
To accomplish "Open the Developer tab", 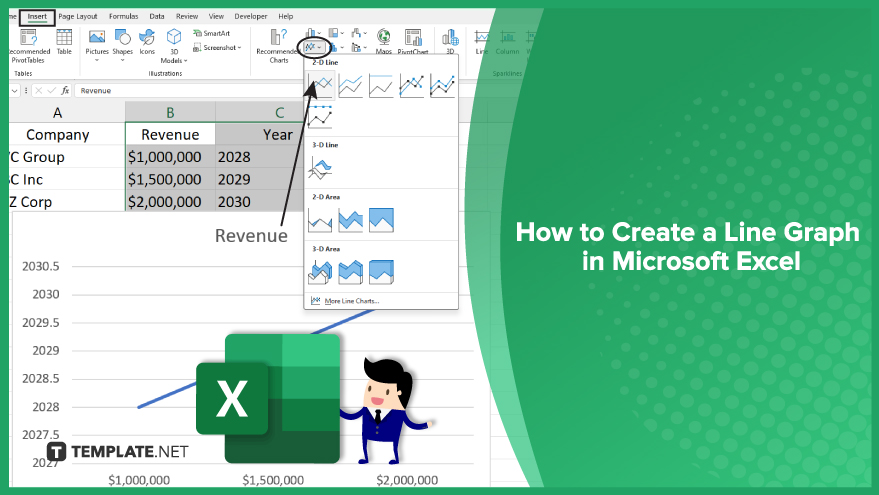I will pyautogui.click(x=251, y=16).
